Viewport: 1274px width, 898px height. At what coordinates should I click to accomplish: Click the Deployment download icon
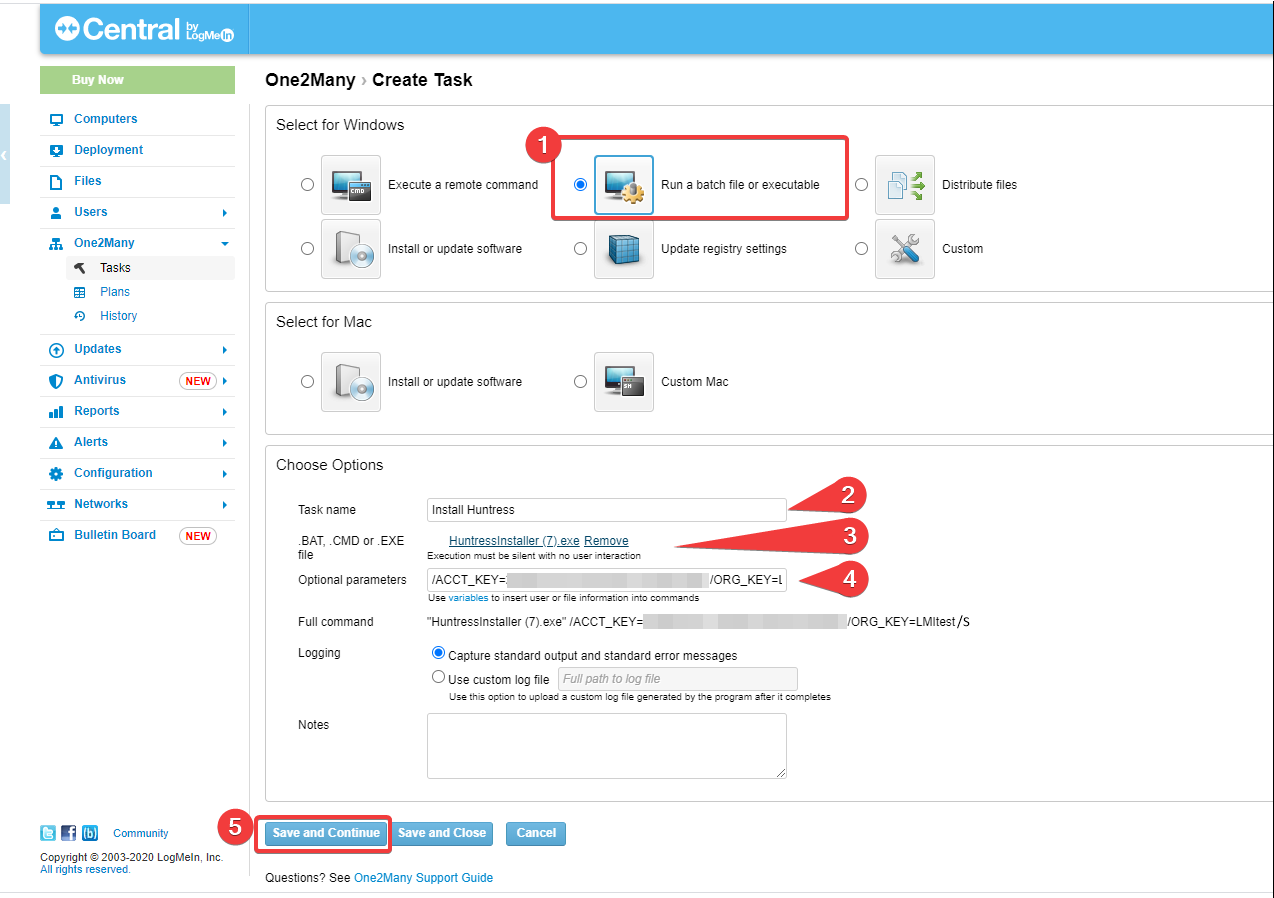[56, 150]
